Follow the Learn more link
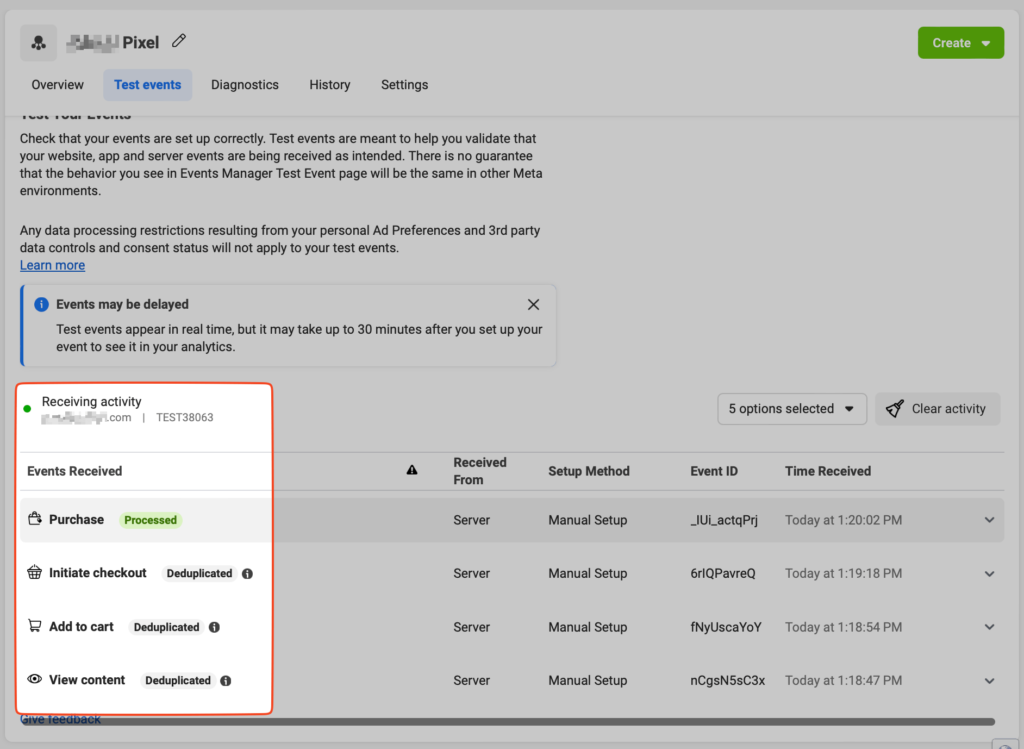1024x749 pixels. 52,265
